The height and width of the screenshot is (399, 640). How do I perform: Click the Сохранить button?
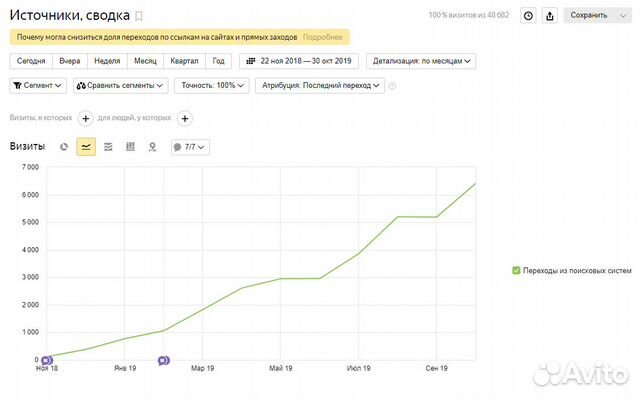tap(589, 16)
